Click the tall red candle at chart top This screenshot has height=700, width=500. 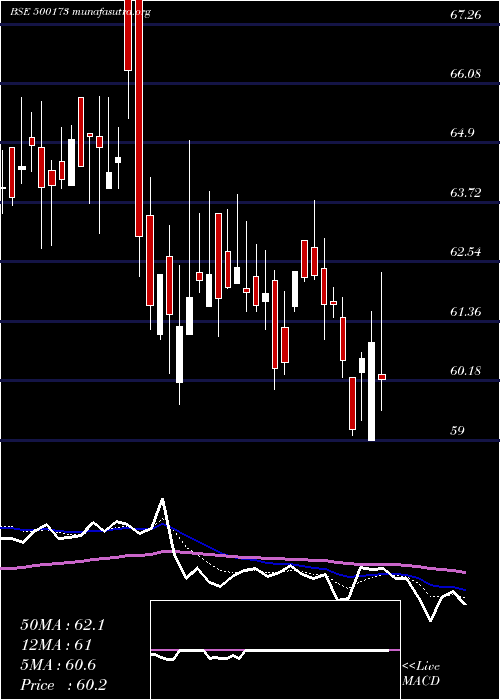pos(139,118)
